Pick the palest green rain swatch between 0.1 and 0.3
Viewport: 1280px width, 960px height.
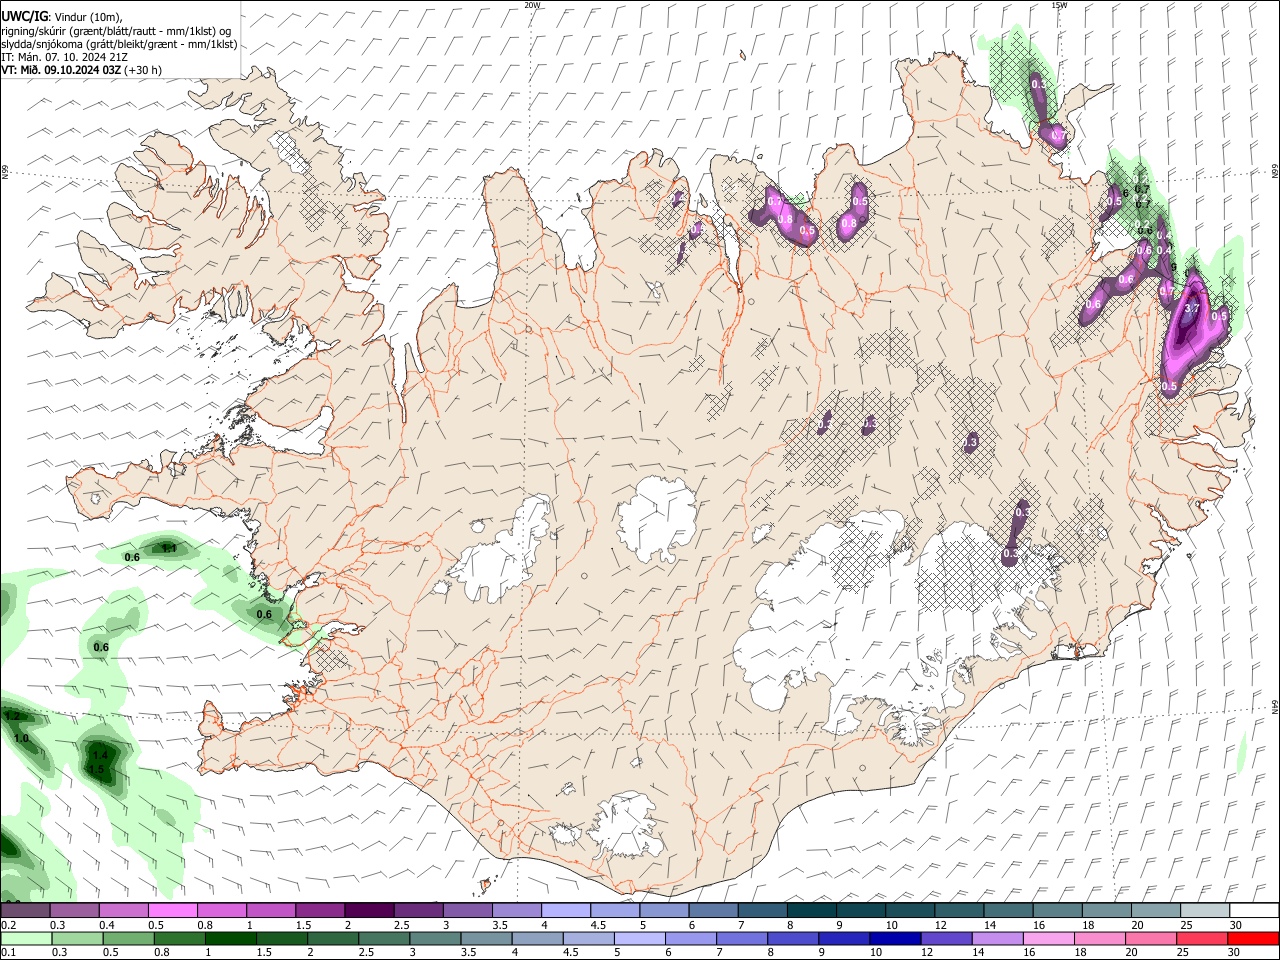[26, 939]
